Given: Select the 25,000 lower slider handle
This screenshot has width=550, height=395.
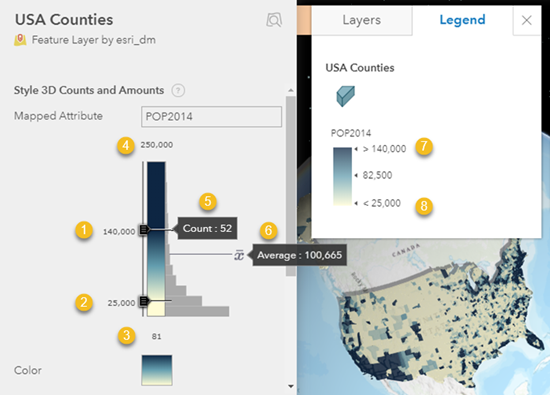Looking at the screenshot, I should pos(144,301).
